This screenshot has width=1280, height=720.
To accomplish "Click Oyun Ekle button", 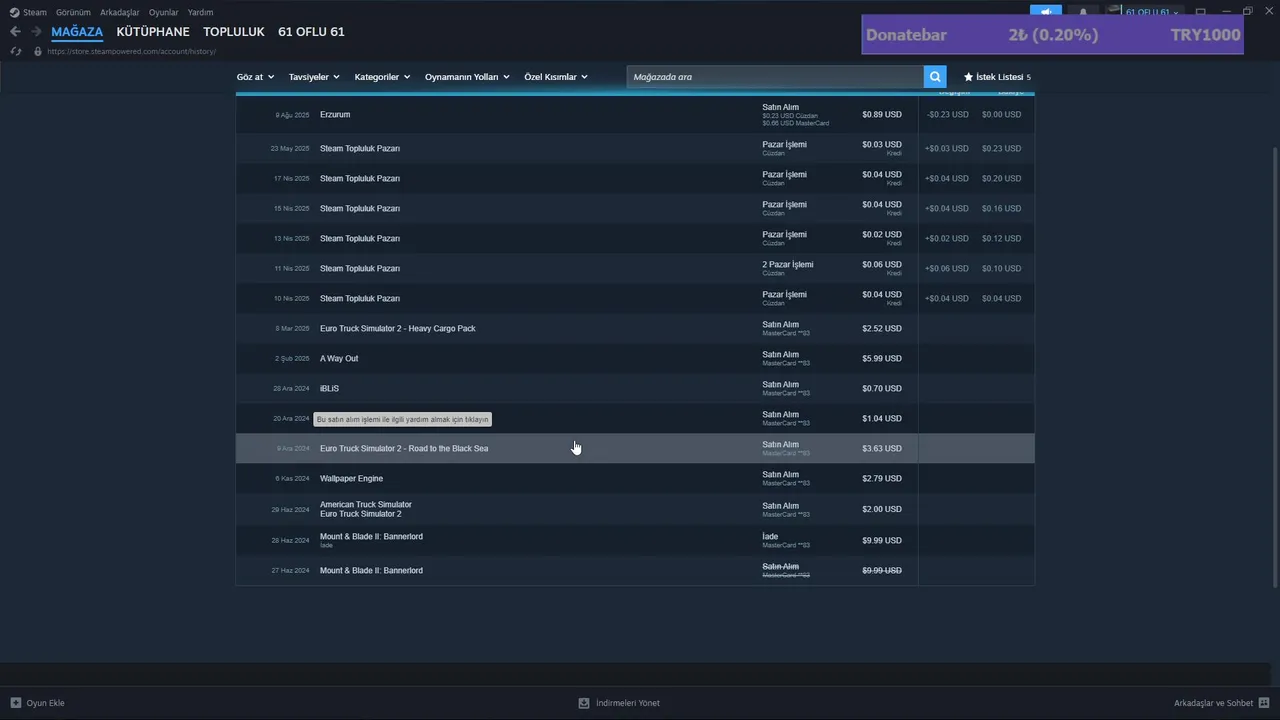I will (37, 703).
